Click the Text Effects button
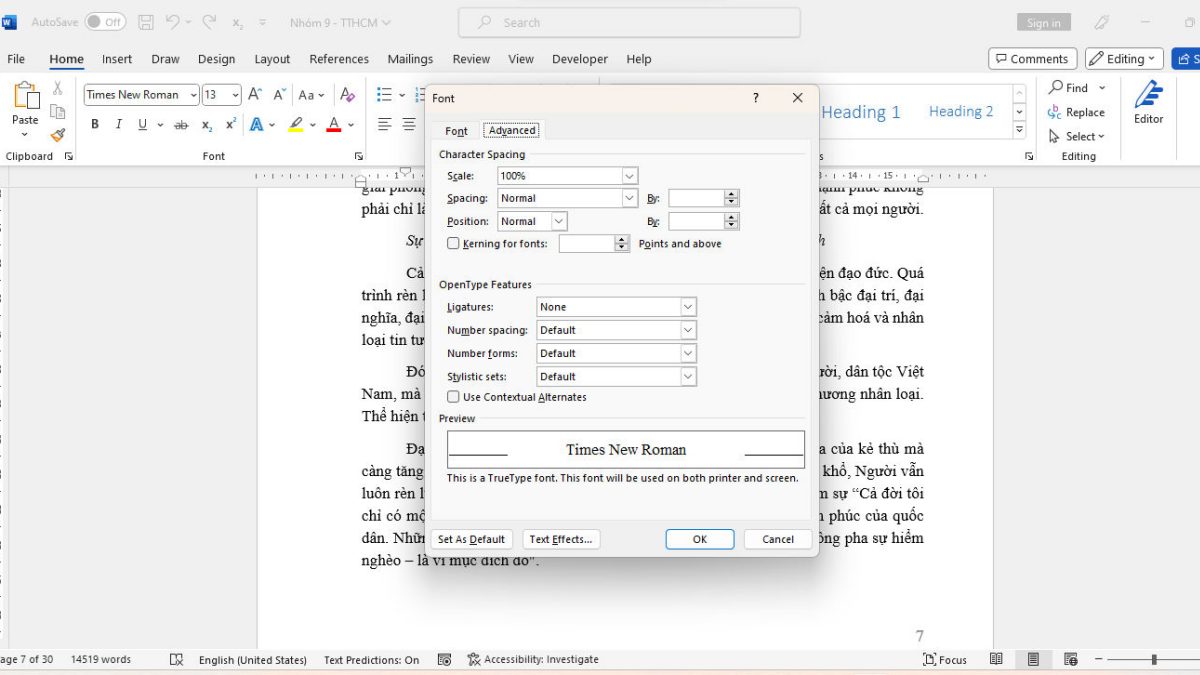Viewport: 1200px width, 675px height. (560, 539)
